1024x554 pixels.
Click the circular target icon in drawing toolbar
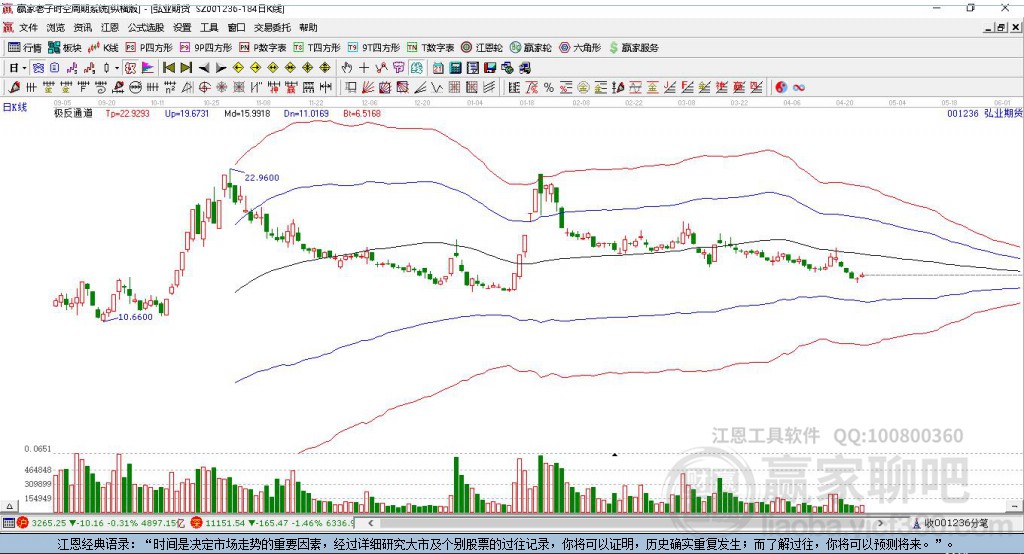(204, 88)
